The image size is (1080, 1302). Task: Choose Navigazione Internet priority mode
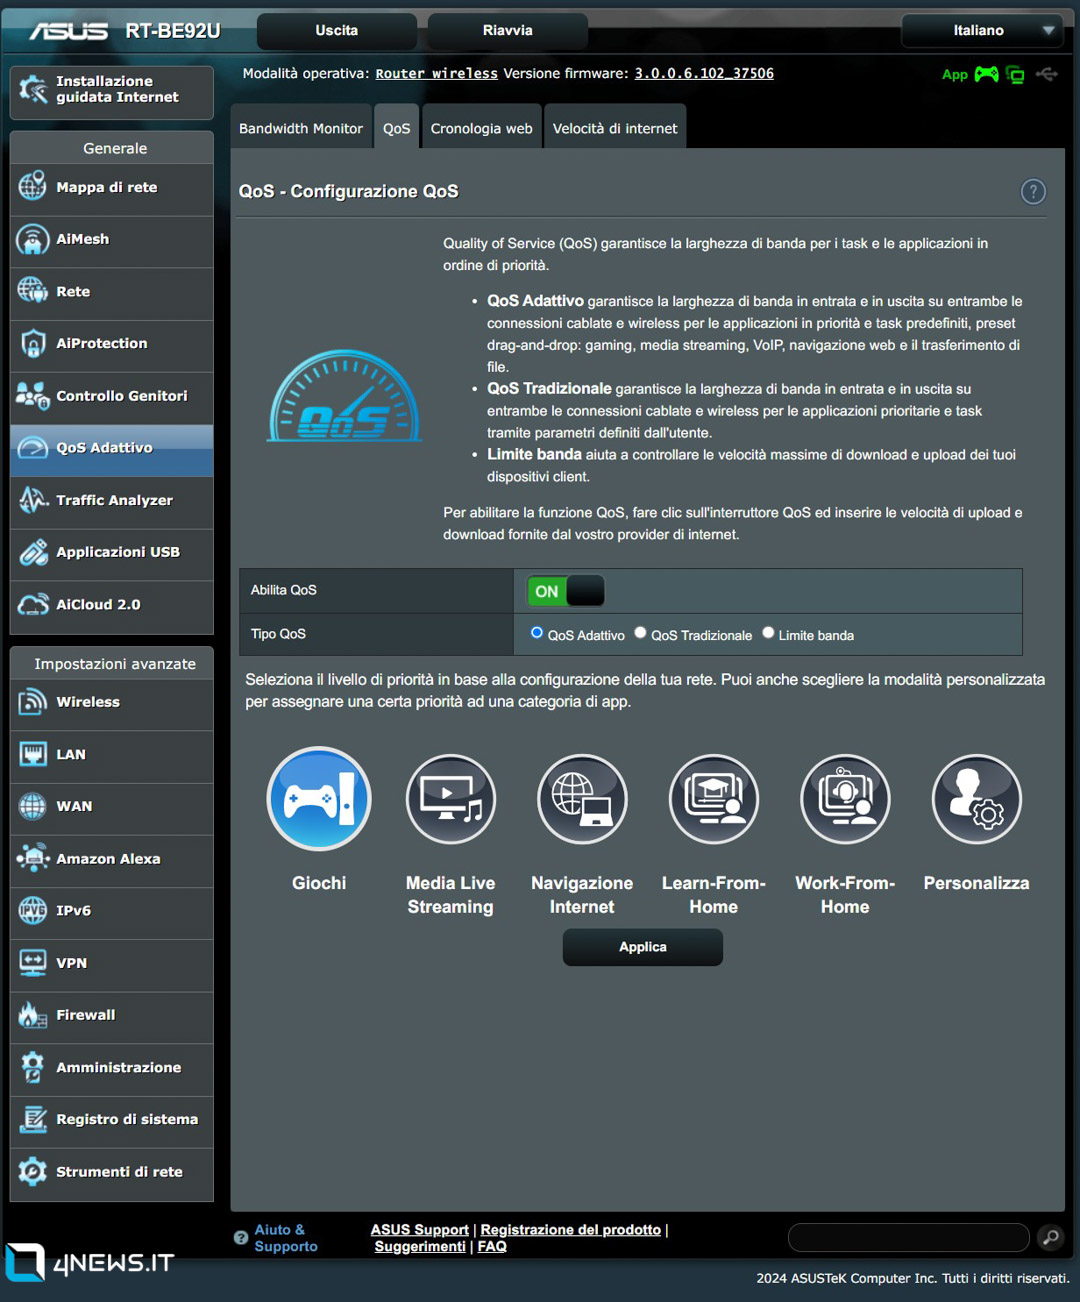pos(582,799)
